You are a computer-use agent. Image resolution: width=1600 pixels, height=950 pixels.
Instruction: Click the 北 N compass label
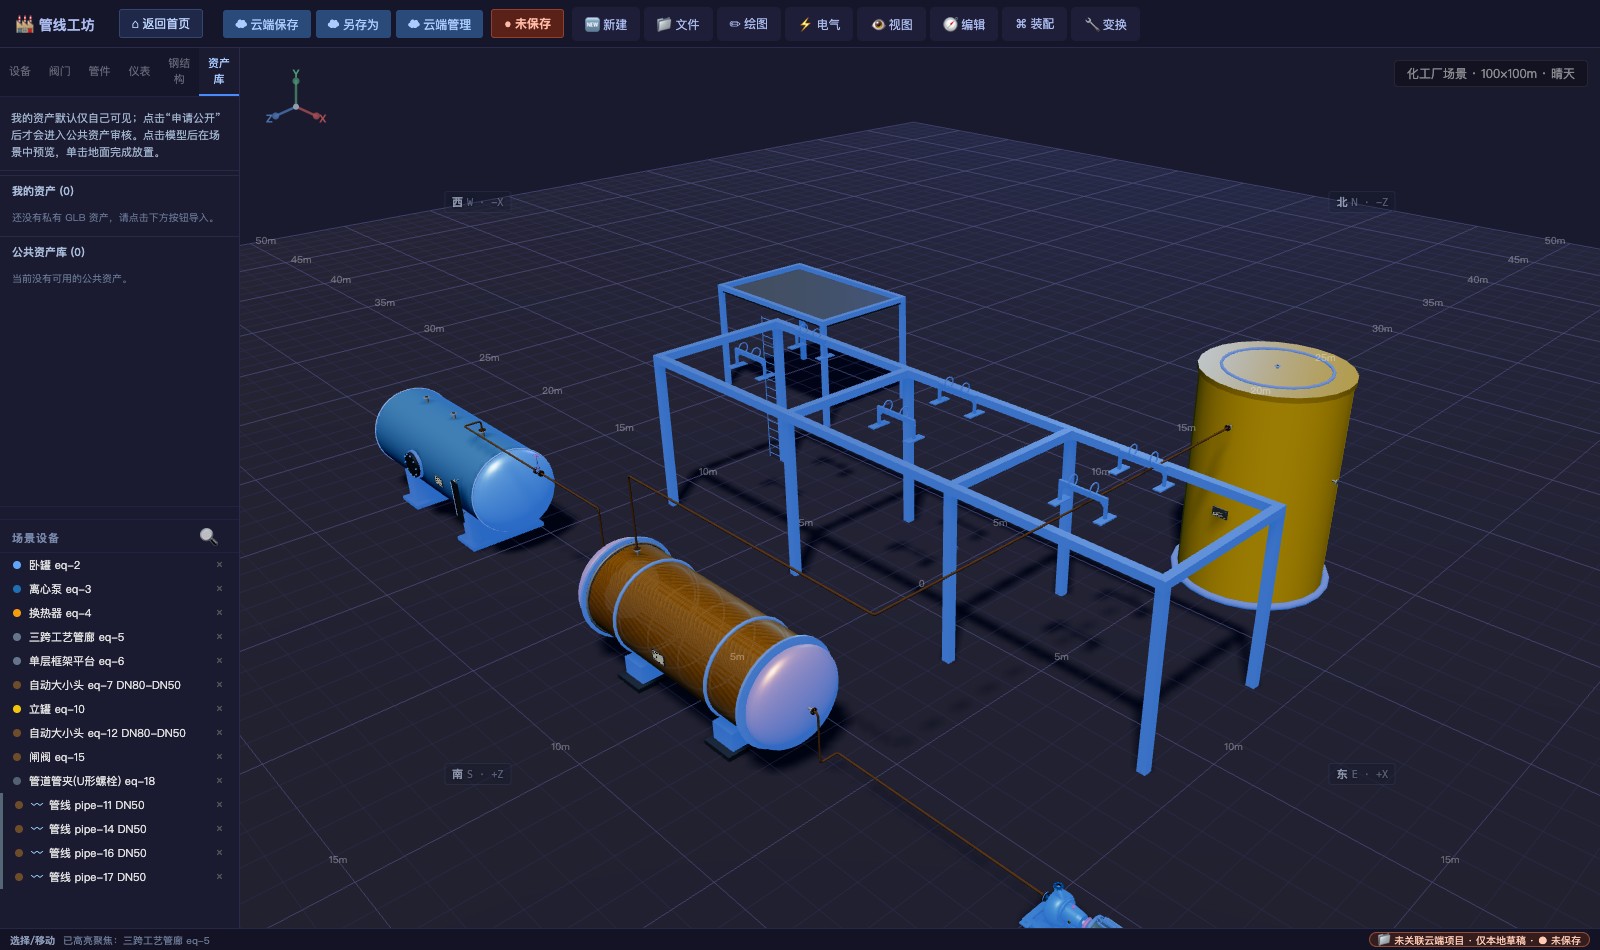pos(1362,202)
